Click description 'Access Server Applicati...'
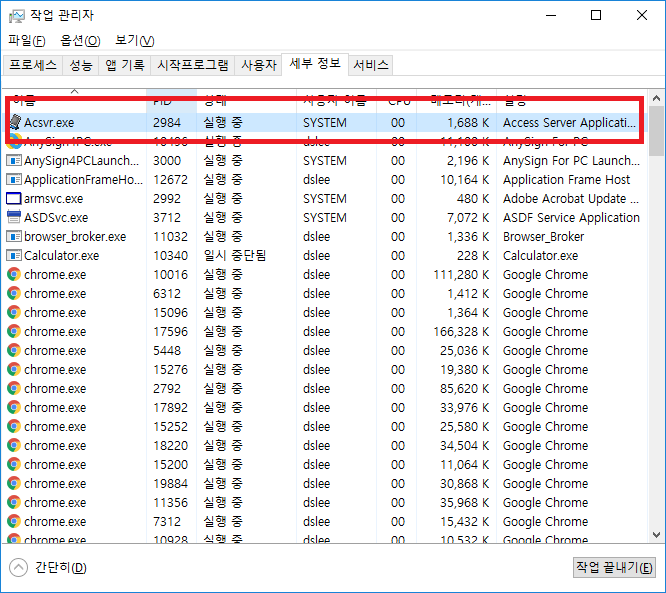 (x=569, y=123)
